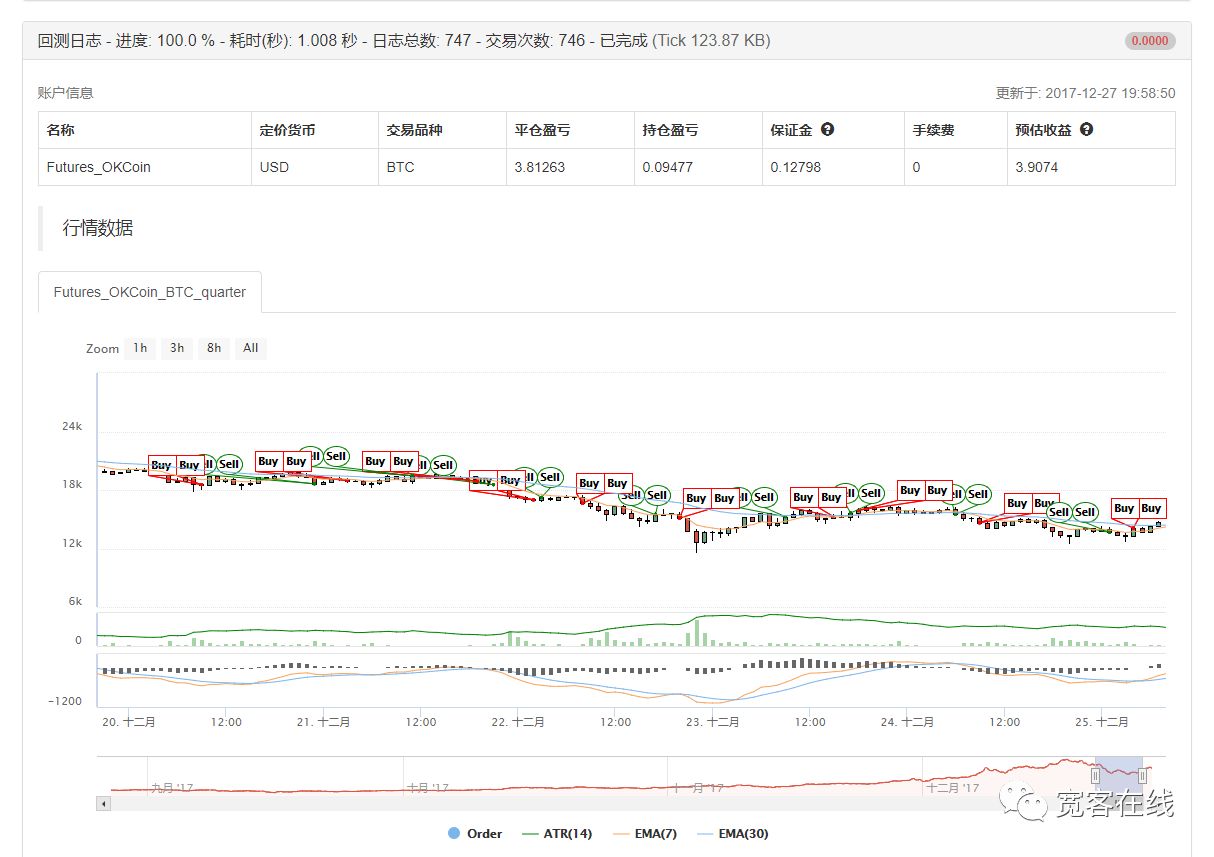The image size is (1214, 857).
Task: Set chart zoom to 8h
Action: (214, 348)
